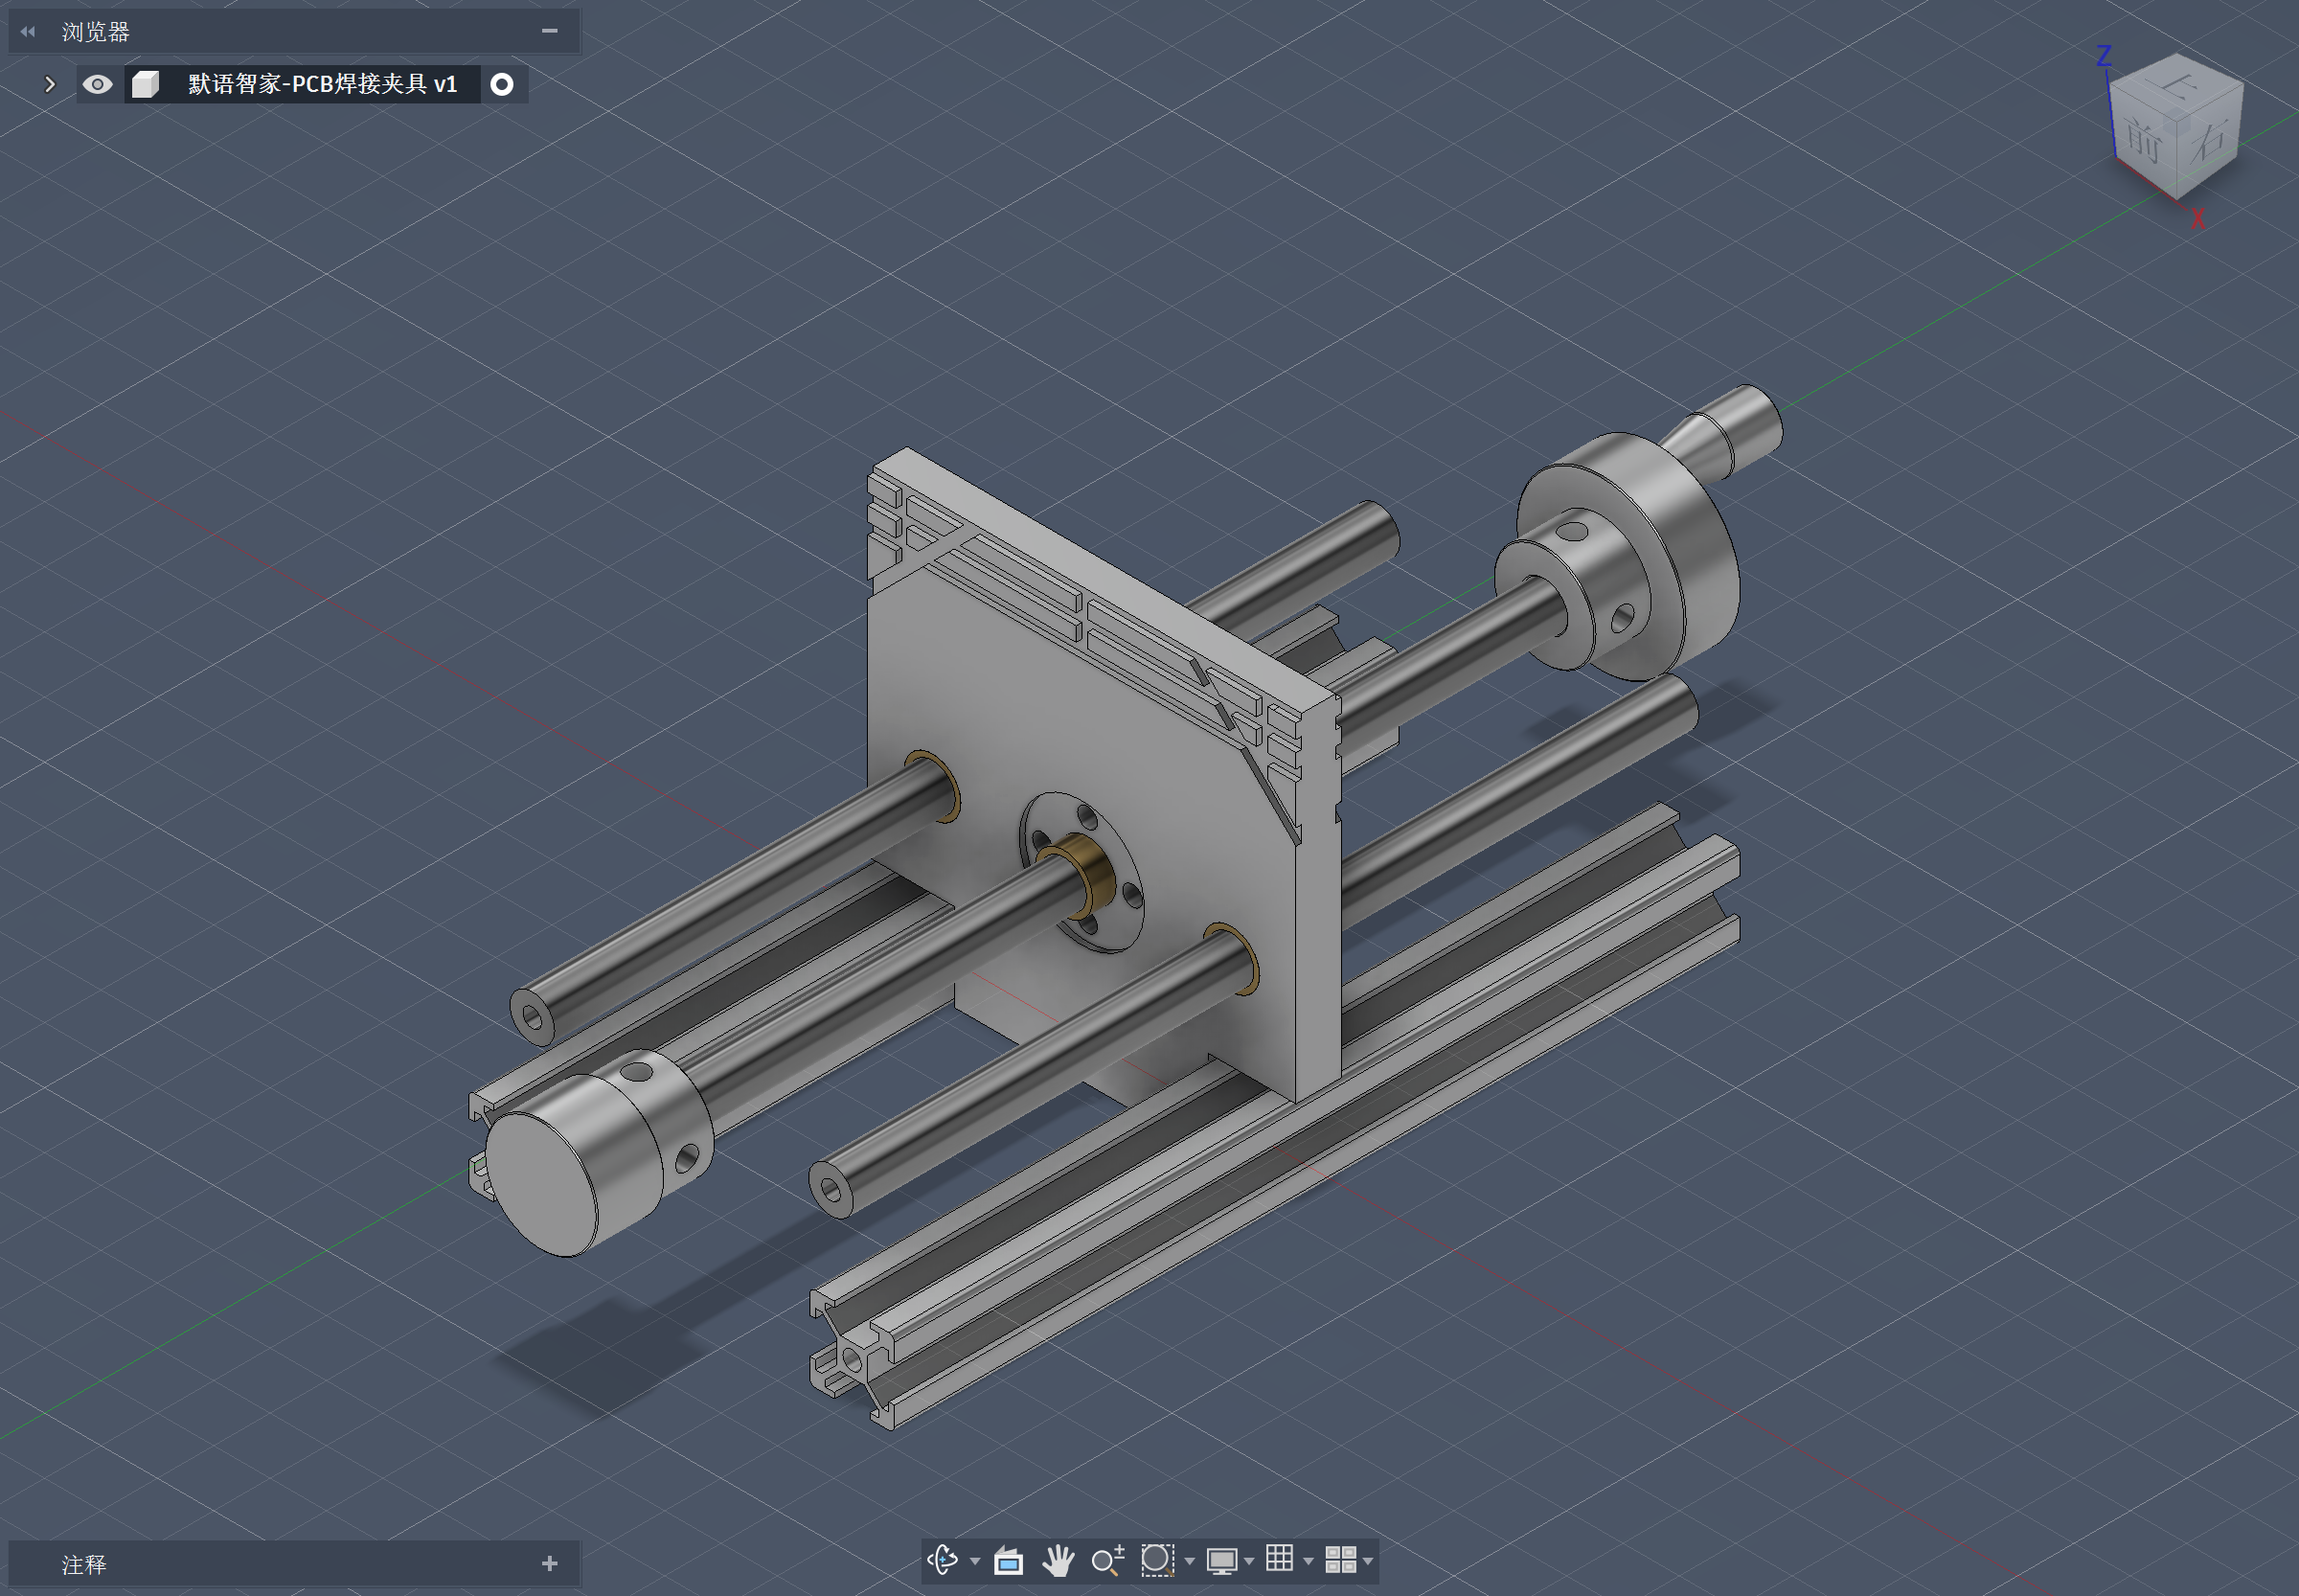Toggle visibility eye of 默语智家-PCB焊接夹具 v1

tap(97, 84)
